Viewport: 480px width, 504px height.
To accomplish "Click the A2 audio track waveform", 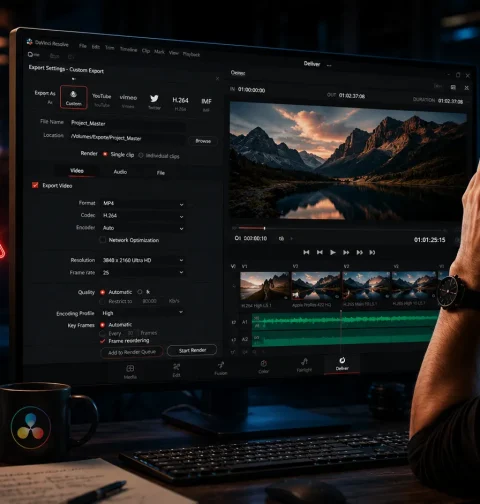I will 345,339.
